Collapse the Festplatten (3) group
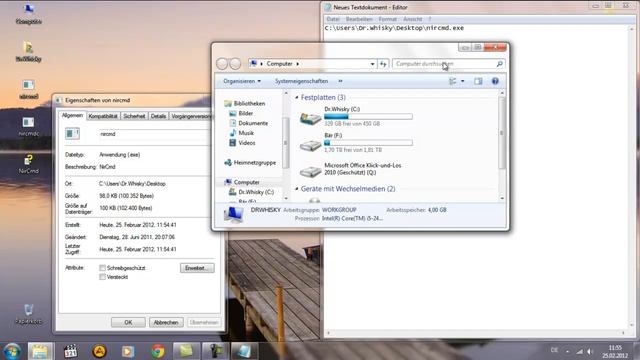The height and width of the screenshot is (360, 640). 297,97
